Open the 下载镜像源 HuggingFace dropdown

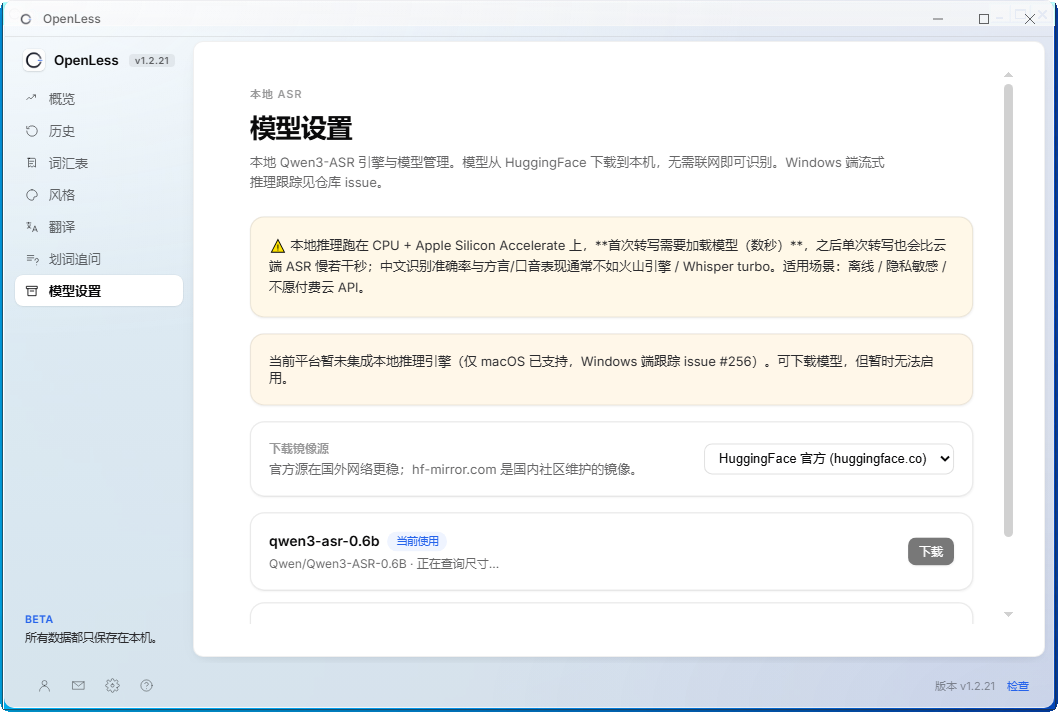829,459
